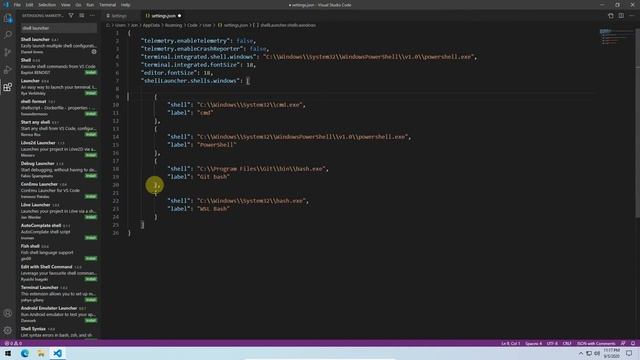Install the ConEmu Launcher extension
The width and height of the screenshot is (640, 360).
[x=91, y=196]
